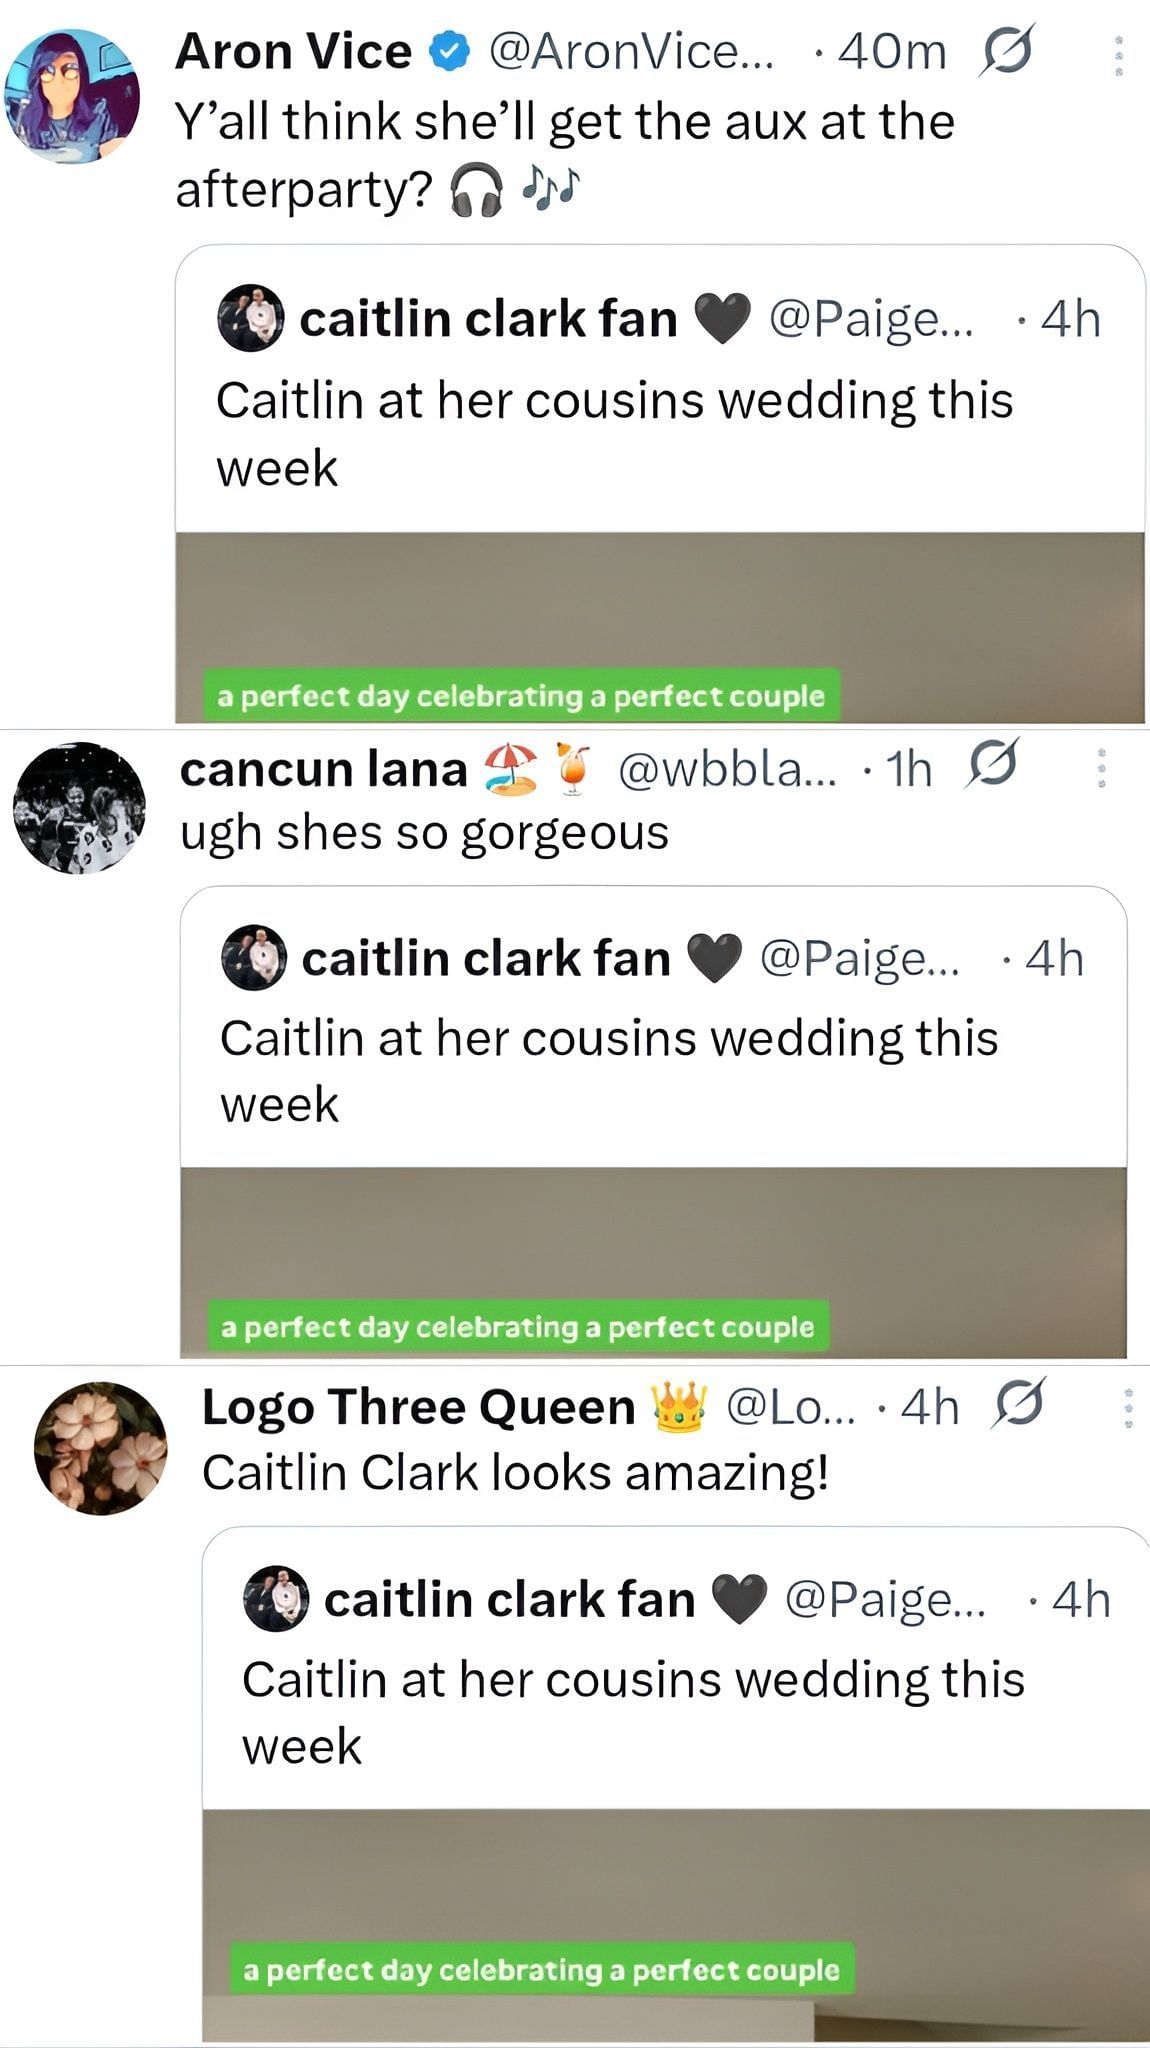Open cancun lana display name link
The width and height of the screenshot is (1150, 2048).
pyautogui.click(x=323, y=769)
